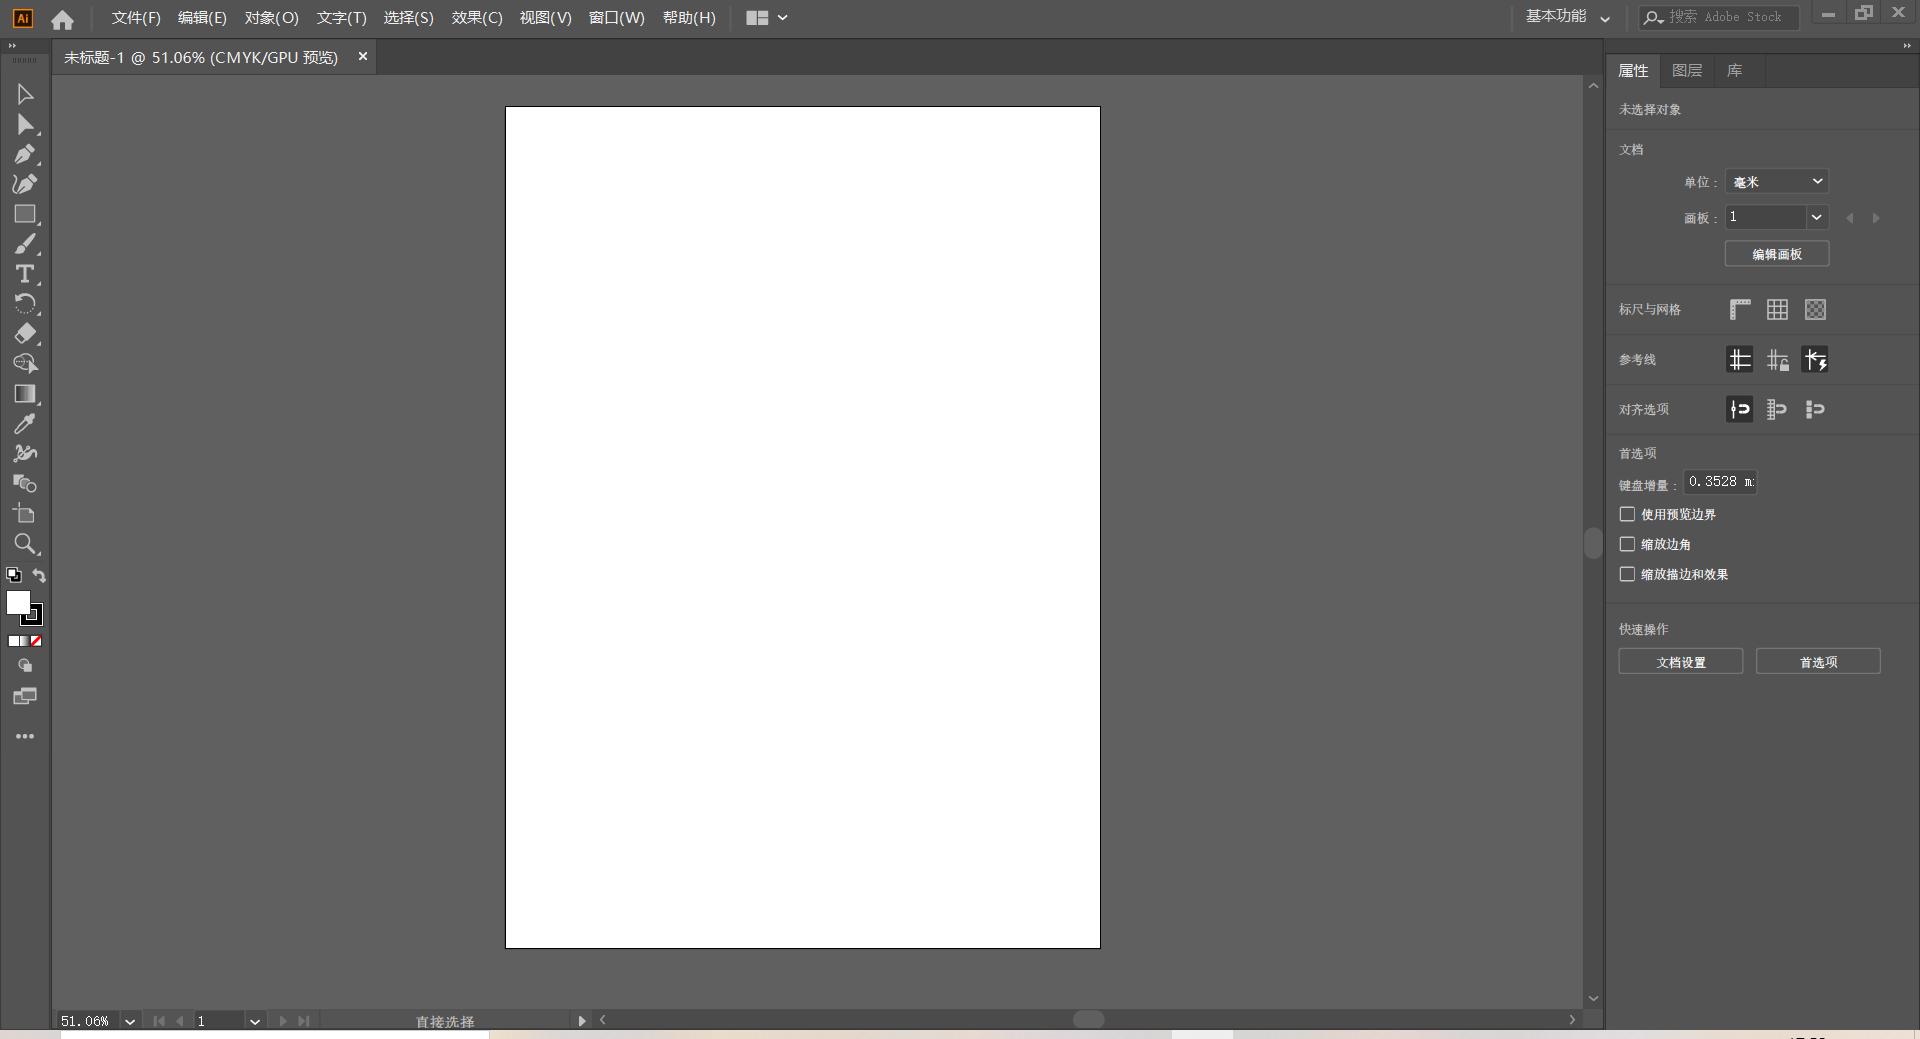Enable 缩放描边和效果 checkbox
Viewport: 1920px width, 1039px height.
coord(1627,574)
